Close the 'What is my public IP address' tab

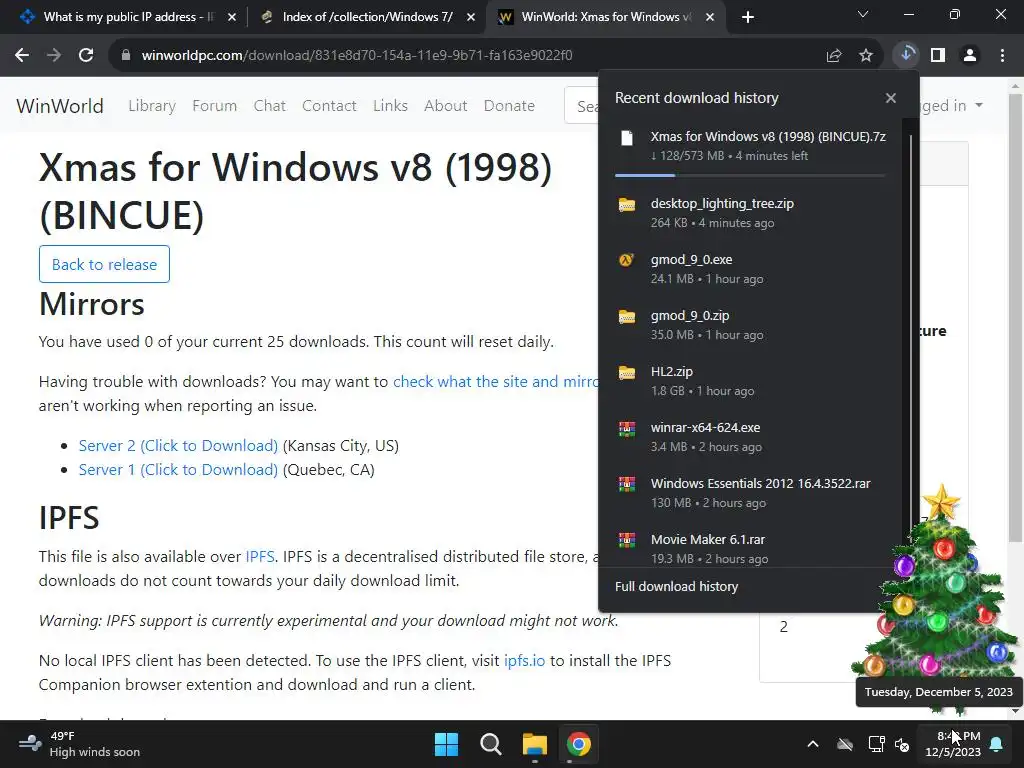[232, 18]
